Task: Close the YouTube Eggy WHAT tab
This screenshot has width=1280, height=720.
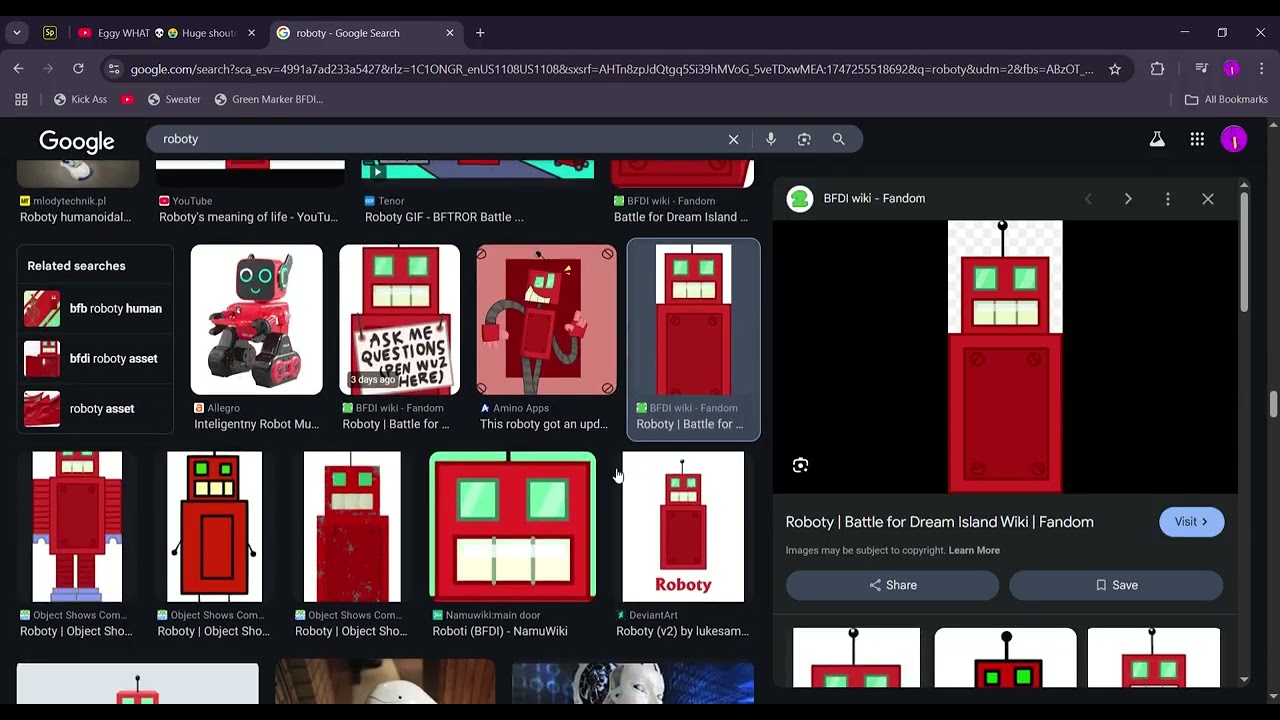Action: pos(251,33)
